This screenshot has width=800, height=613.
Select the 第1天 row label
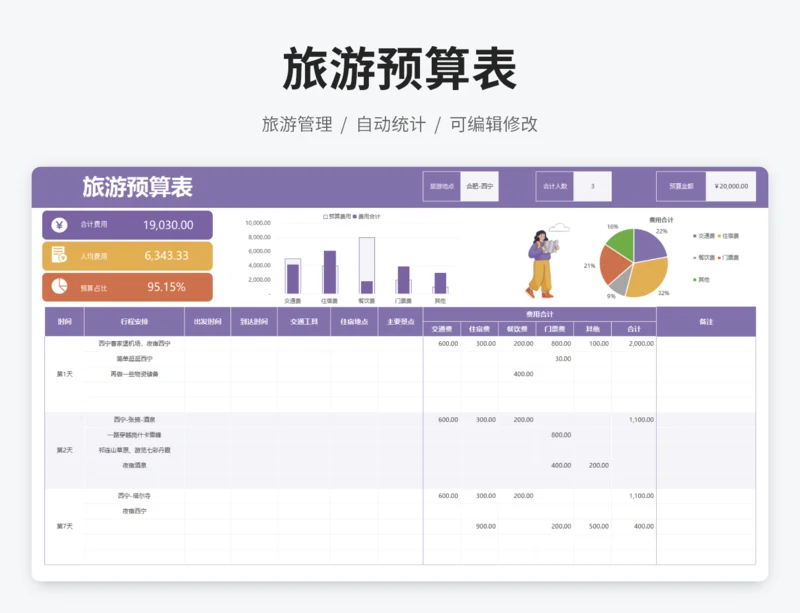(64, 374)
